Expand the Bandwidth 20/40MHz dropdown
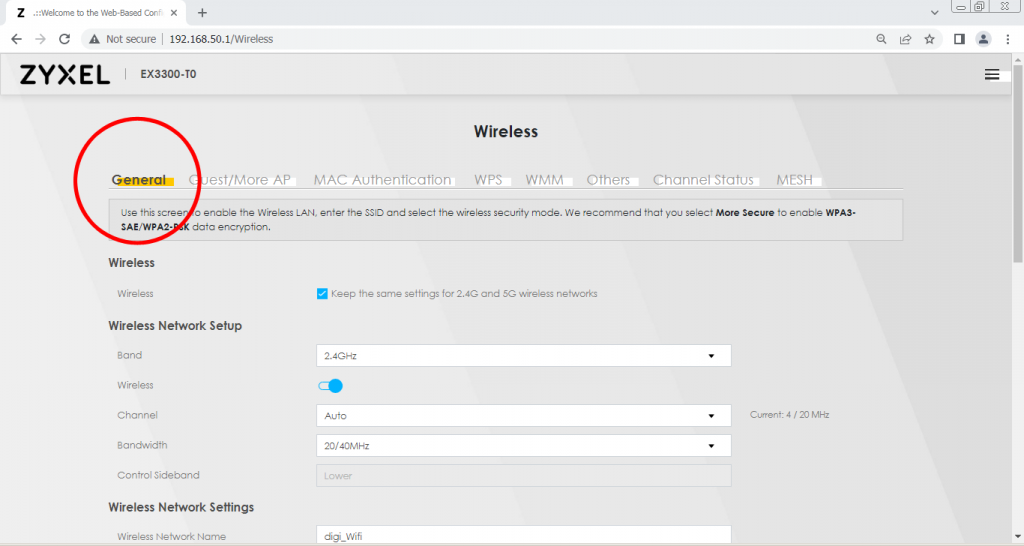This screenshot has height=546, width=1024. pos(523,446)
